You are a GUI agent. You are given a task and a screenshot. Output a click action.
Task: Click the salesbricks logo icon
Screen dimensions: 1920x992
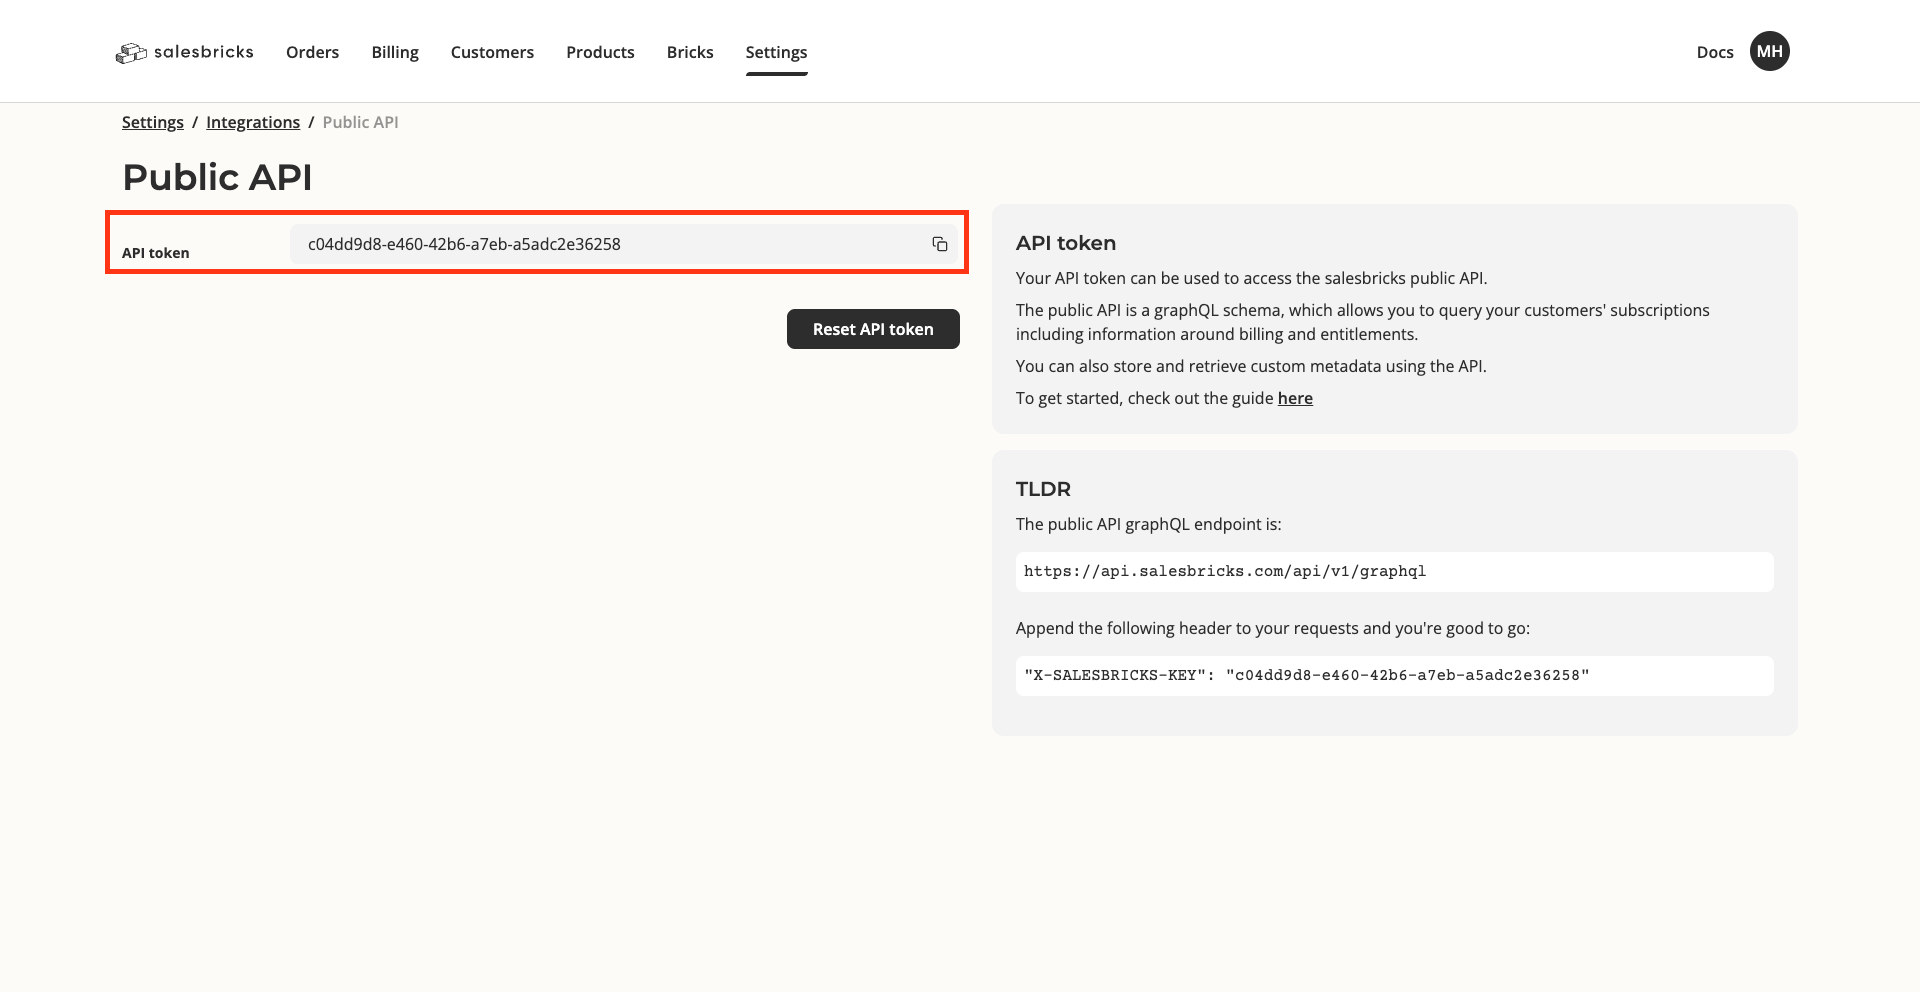pos(131,53)
